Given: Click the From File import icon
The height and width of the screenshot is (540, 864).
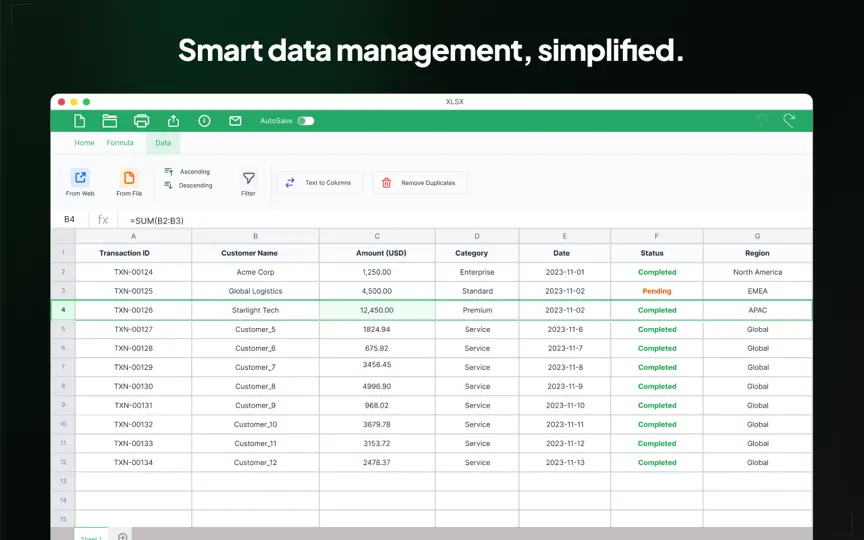Looking at the screenshot, I should 129,177.
